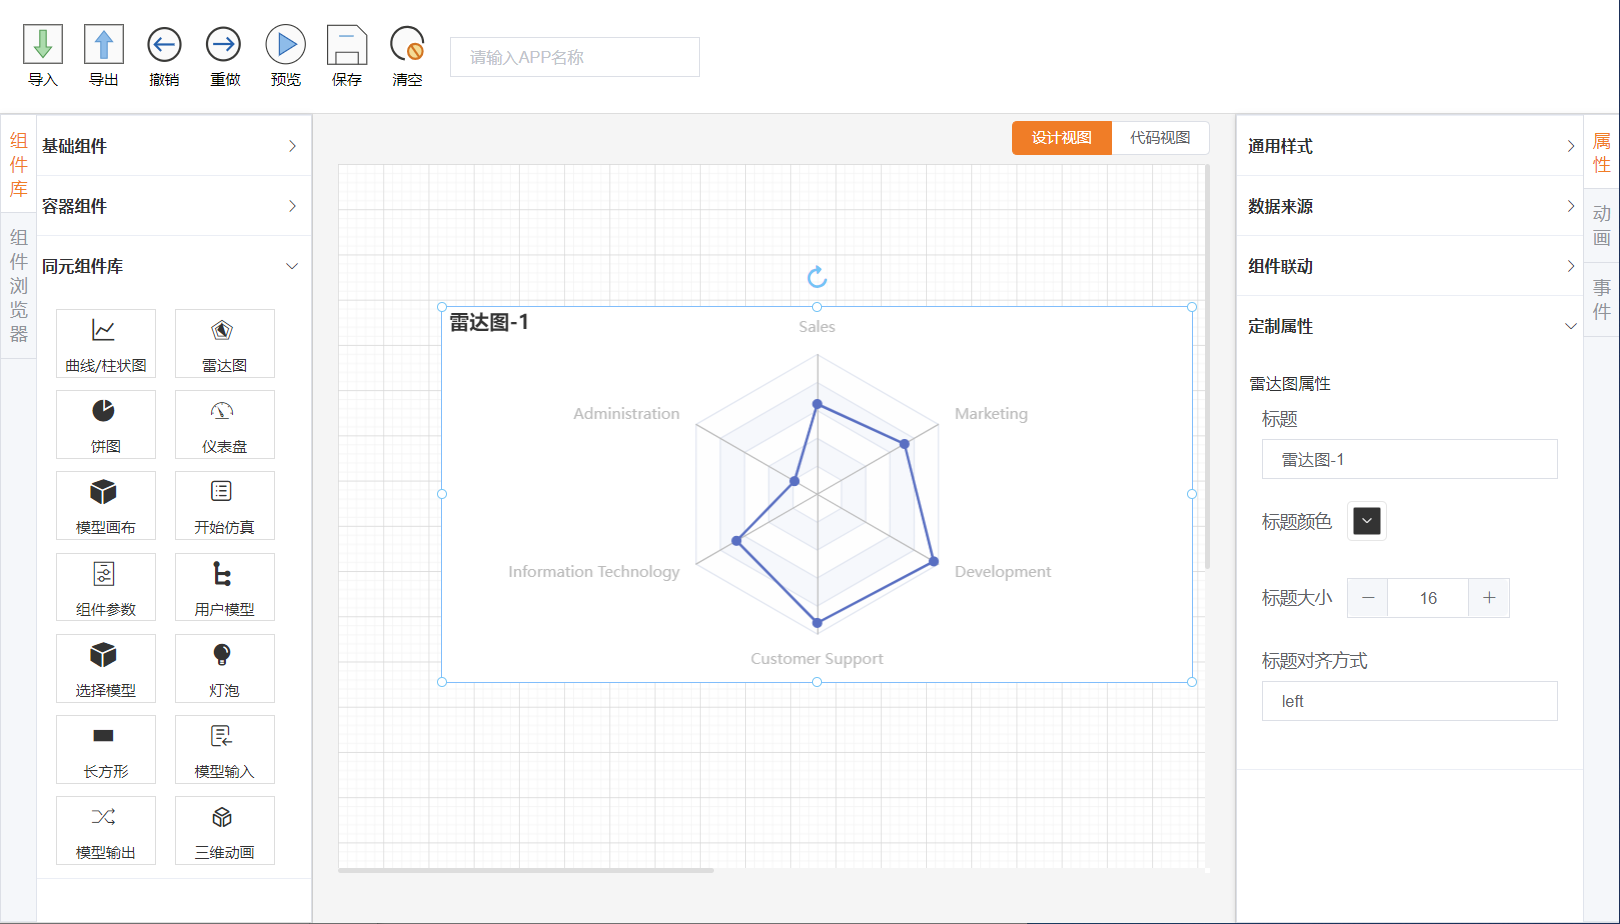The image size is (1620, 924).
Task: Expand the 组件联动 panel
Action: point(1410,266)
